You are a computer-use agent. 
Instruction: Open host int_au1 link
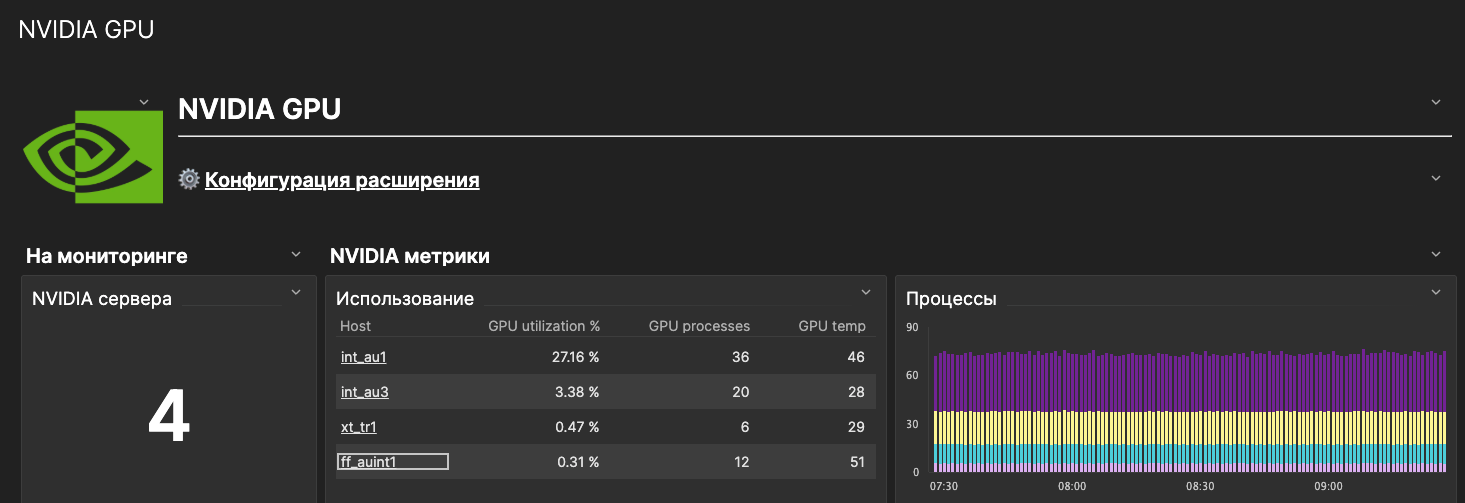point(363,356)
